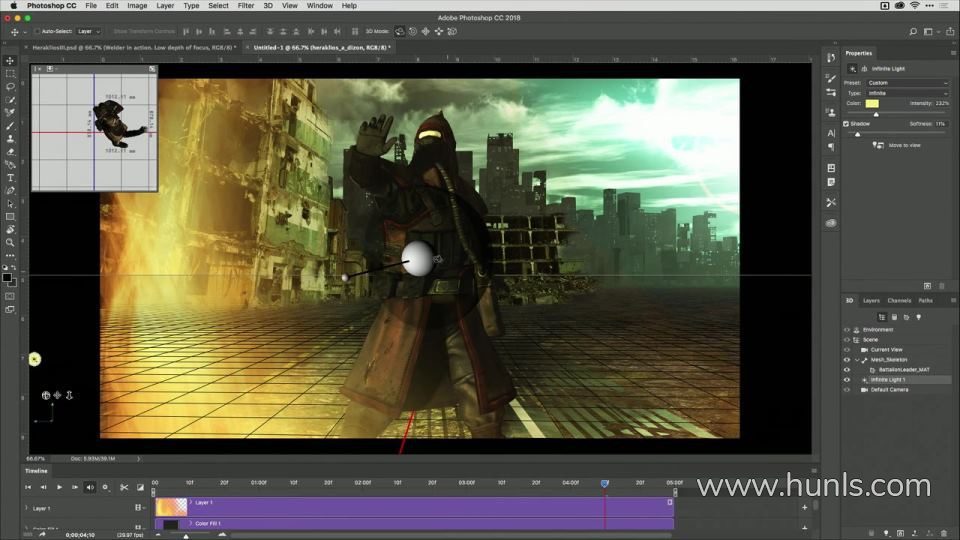Go to first frame of timeline
Viewport: 960px width, 540px height.
(x=28, y=487)
